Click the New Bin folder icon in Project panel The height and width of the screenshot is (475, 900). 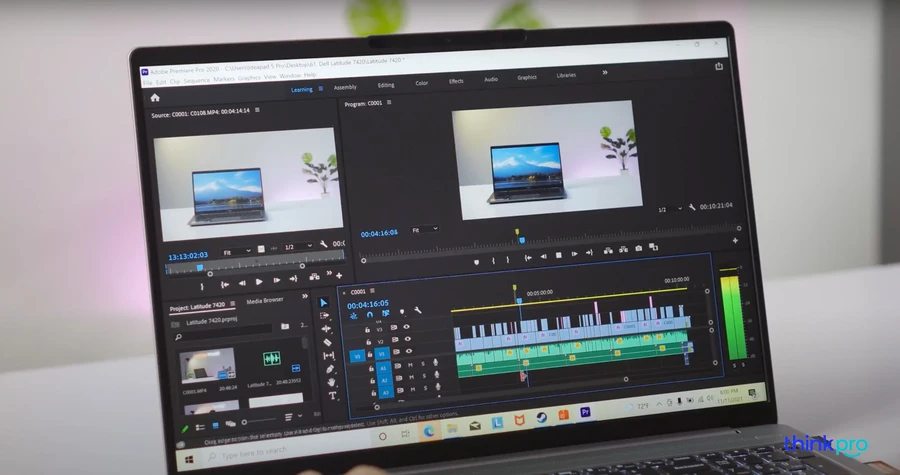(285, 326)
